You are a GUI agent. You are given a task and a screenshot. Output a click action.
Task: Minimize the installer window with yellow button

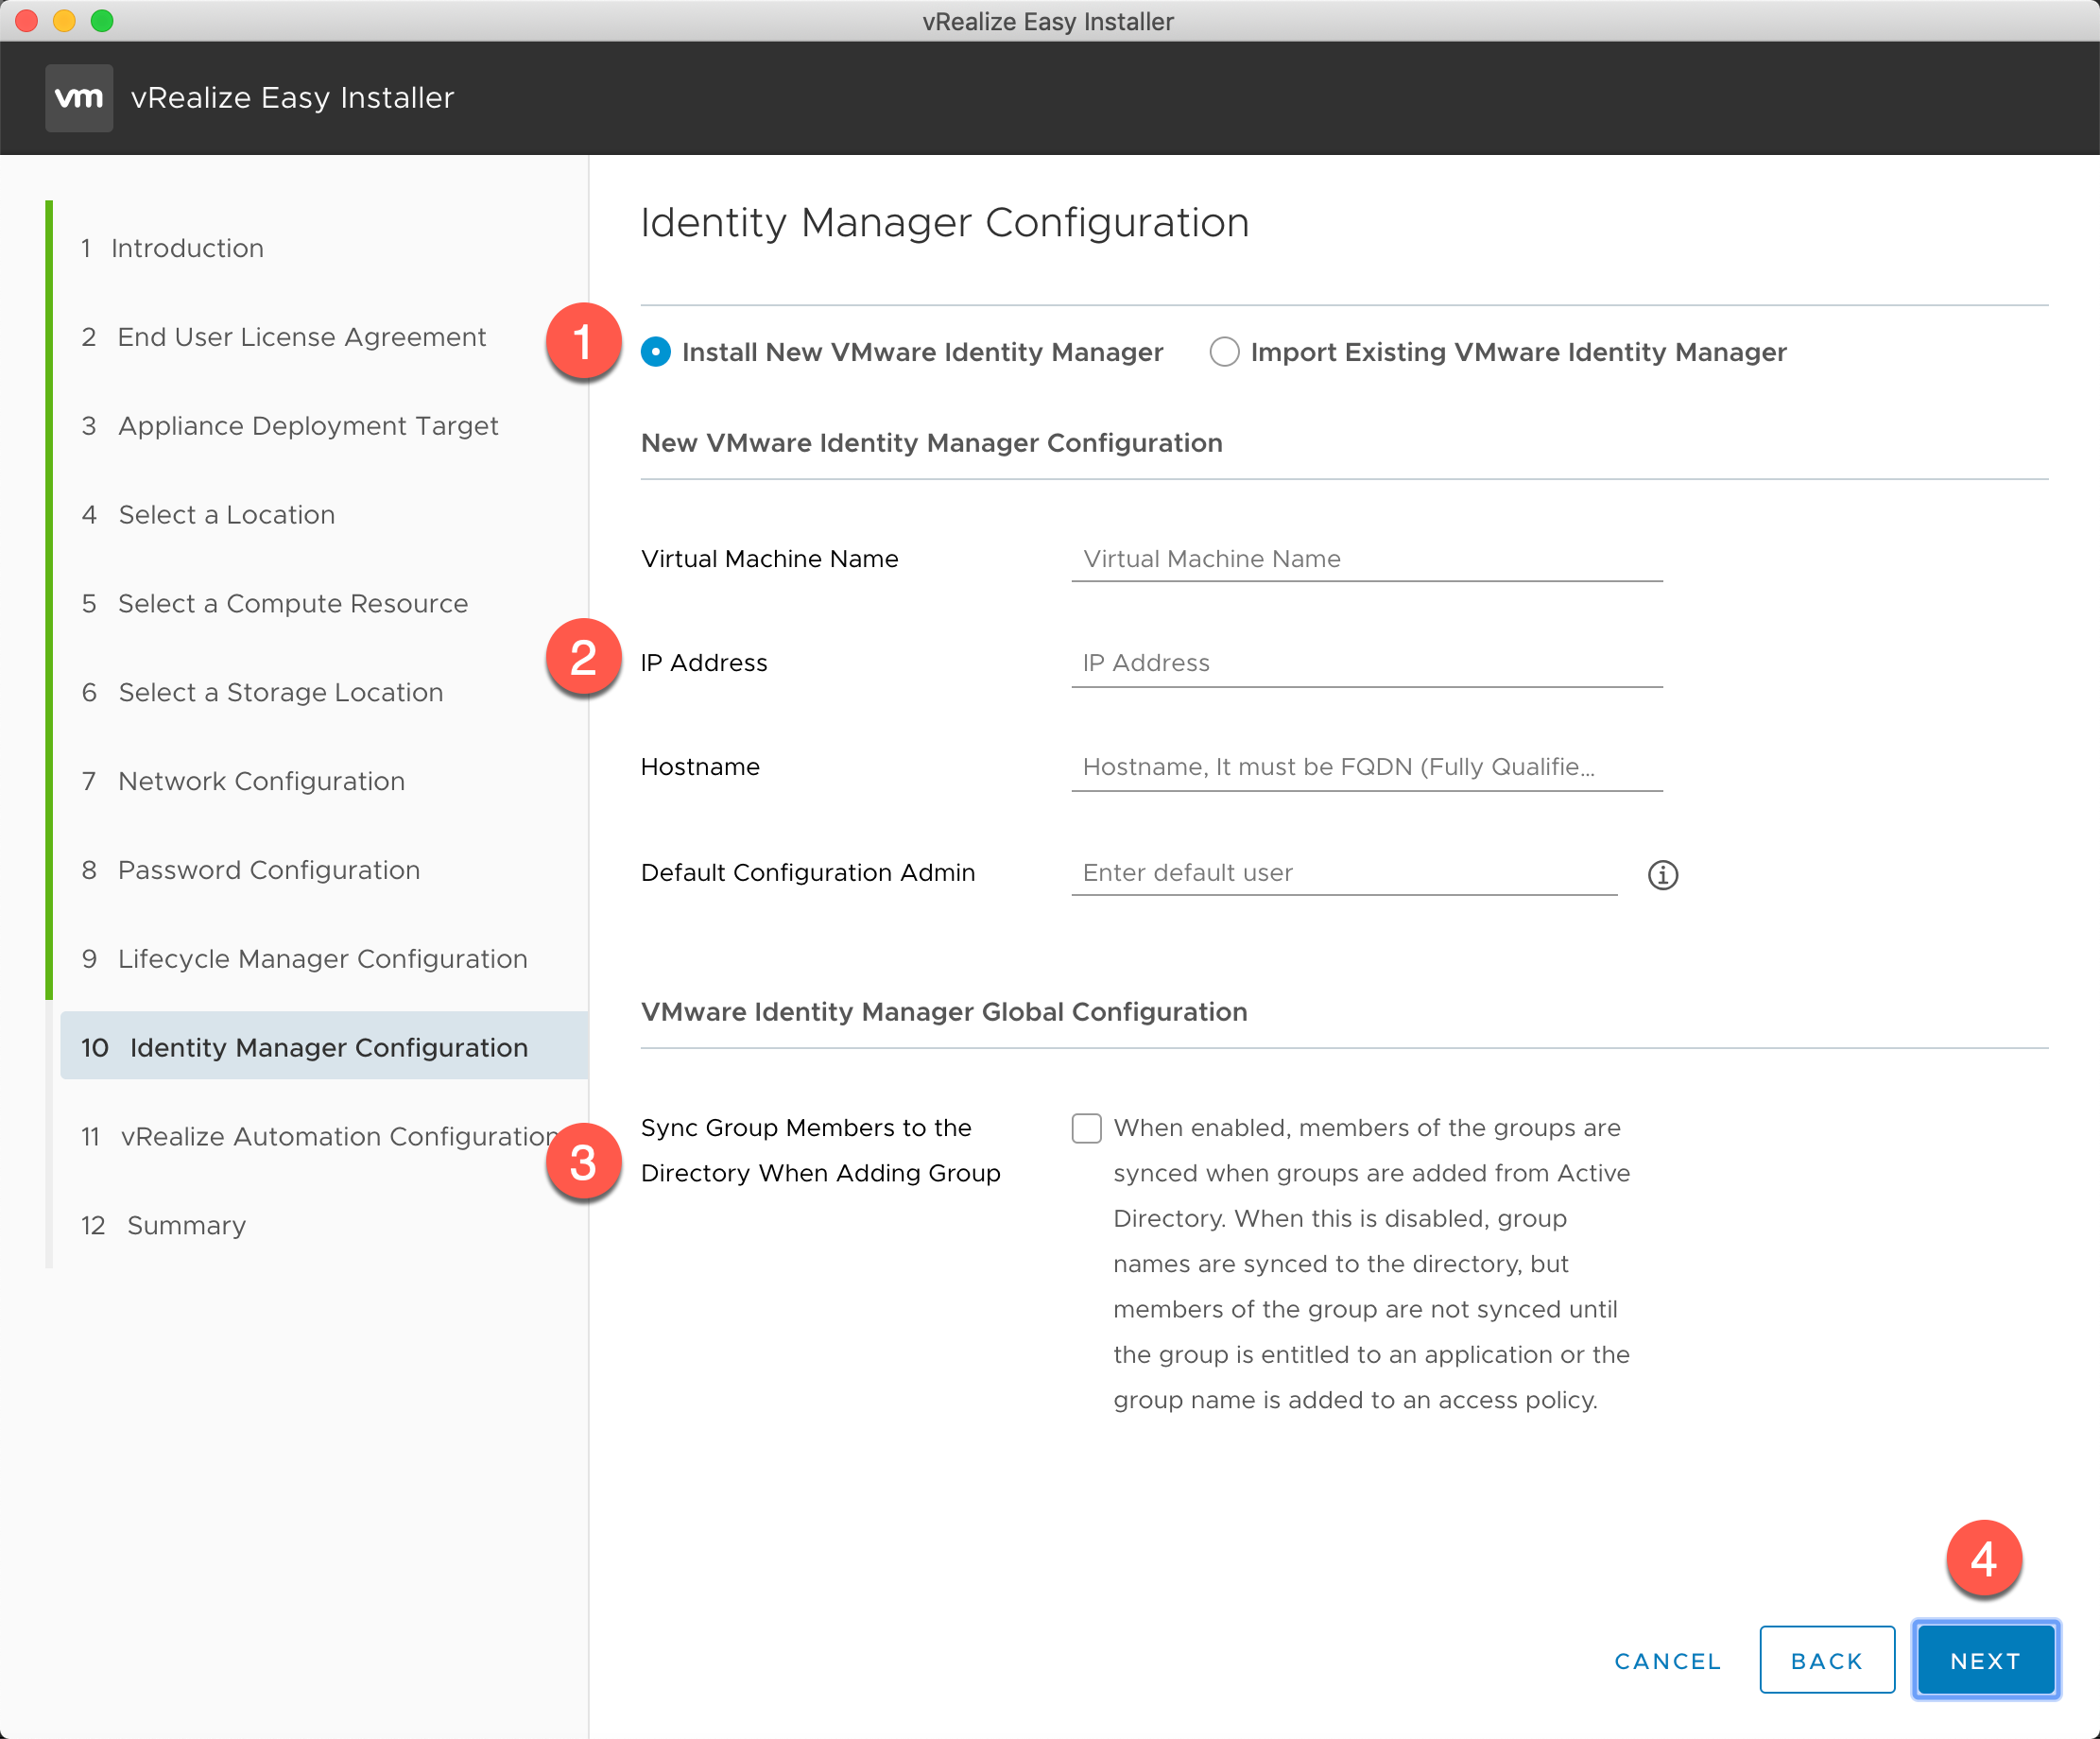click(64, 21)
